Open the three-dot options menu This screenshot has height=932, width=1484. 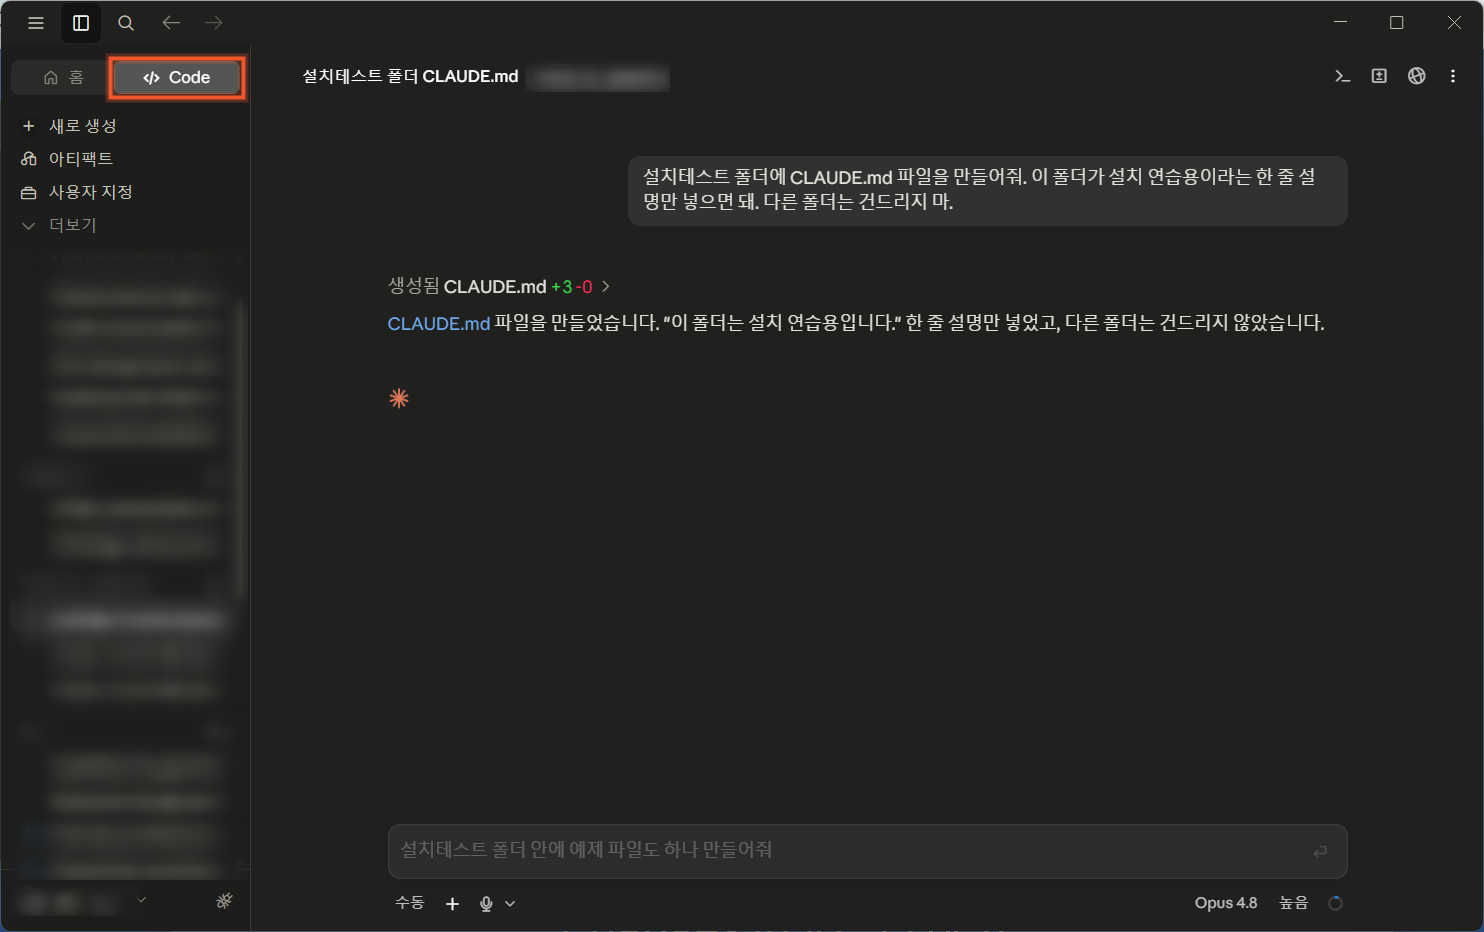click(x=1453, y=76)
